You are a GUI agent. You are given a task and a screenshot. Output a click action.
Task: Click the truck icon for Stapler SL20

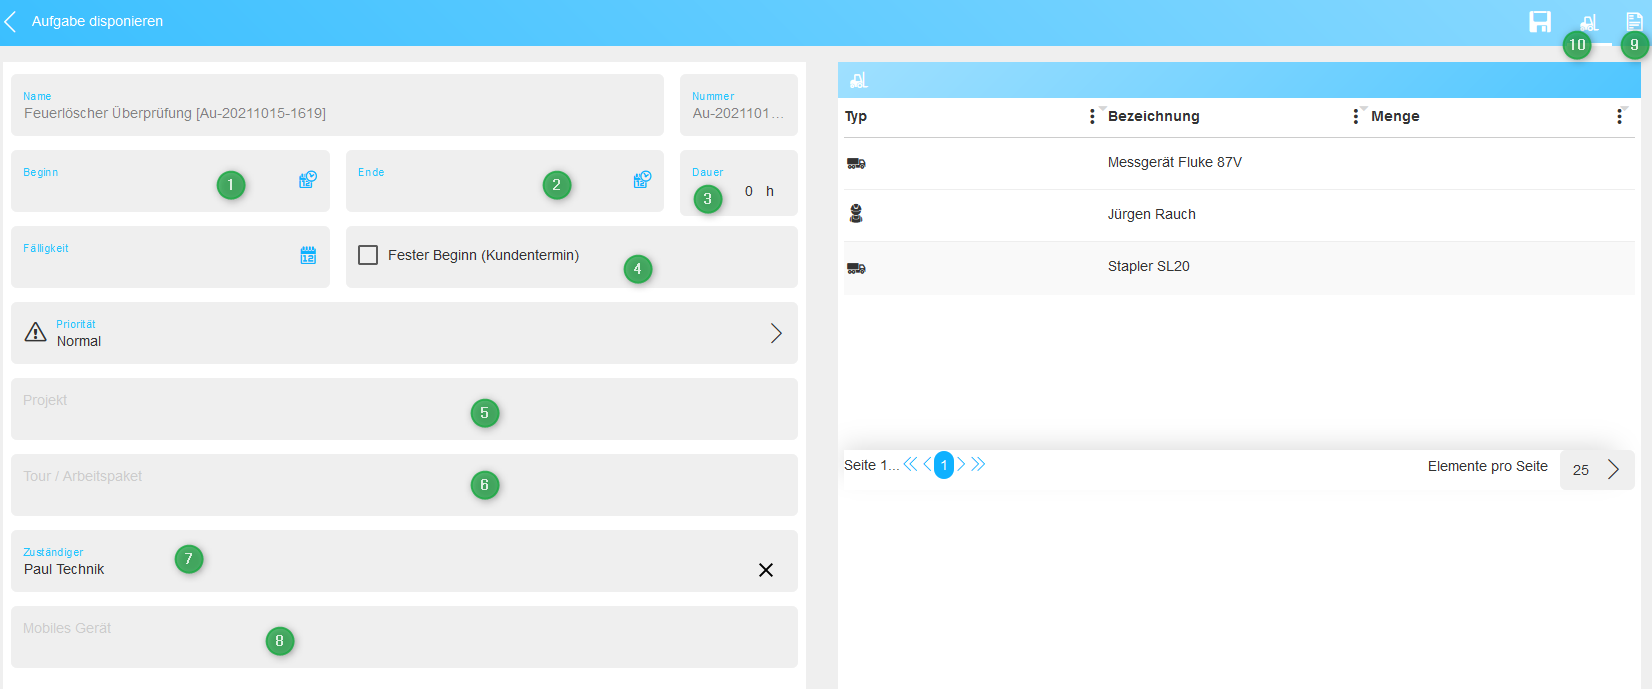856,268
